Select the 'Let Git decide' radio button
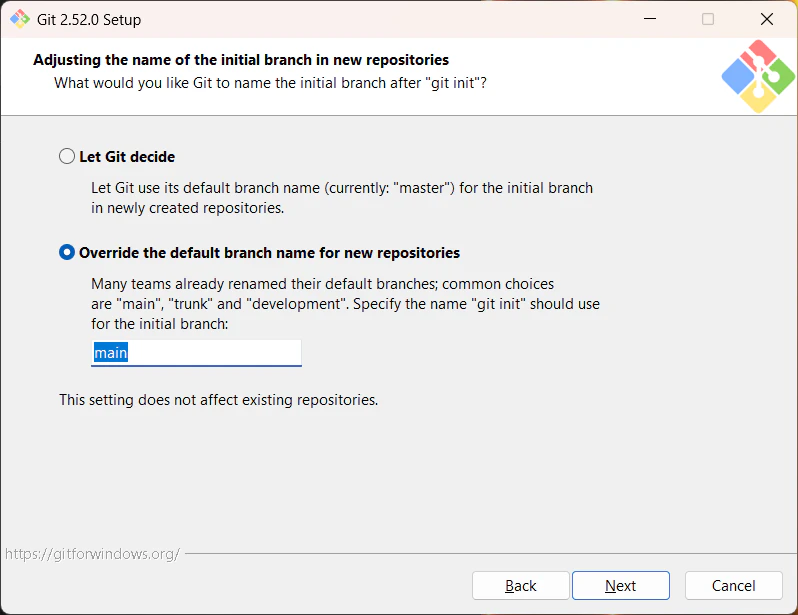The image size is (798, 615). click(x=67, y=156)
